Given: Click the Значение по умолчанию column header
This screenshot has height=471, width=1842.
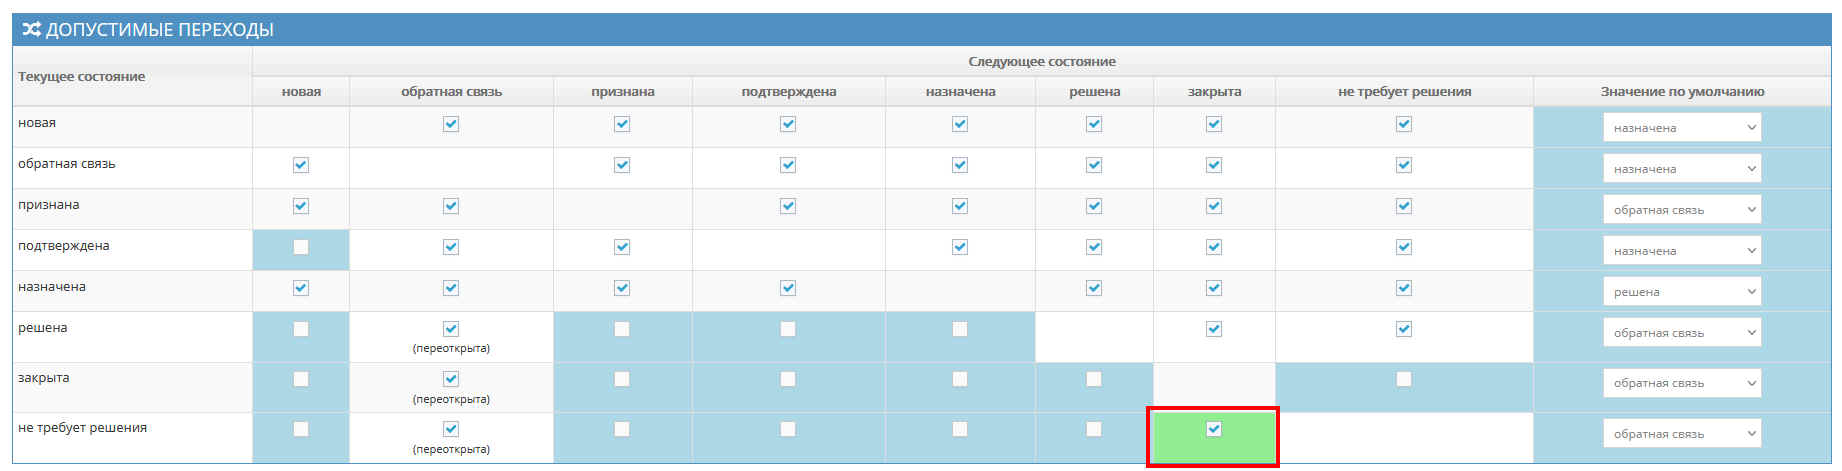Looking at the screenshot, I should pos(1682,92).
